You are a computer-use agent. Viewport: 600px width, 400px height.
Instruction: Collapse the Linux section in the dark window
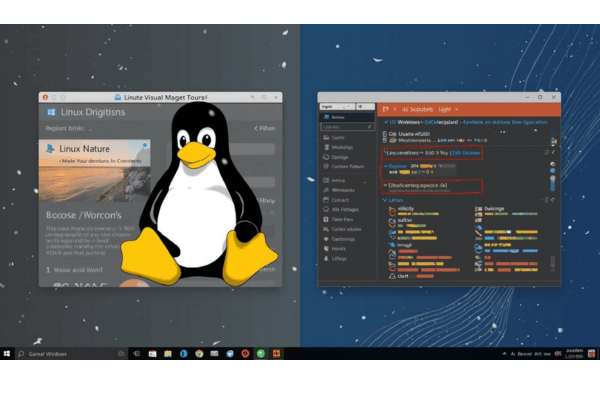(385, 200)
